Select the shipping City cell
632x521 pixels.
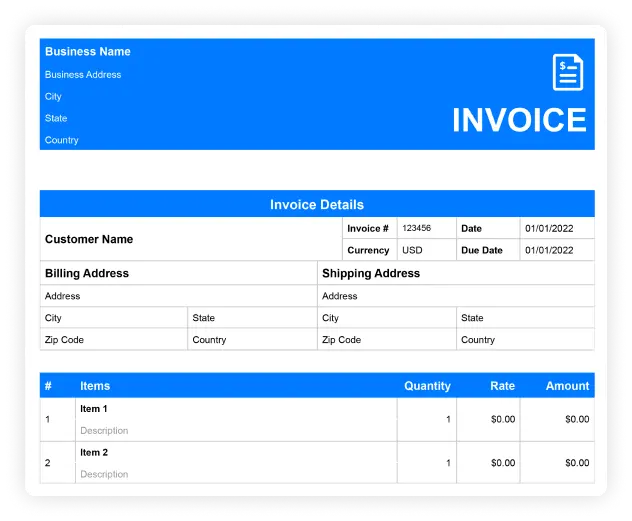(387, 318)
